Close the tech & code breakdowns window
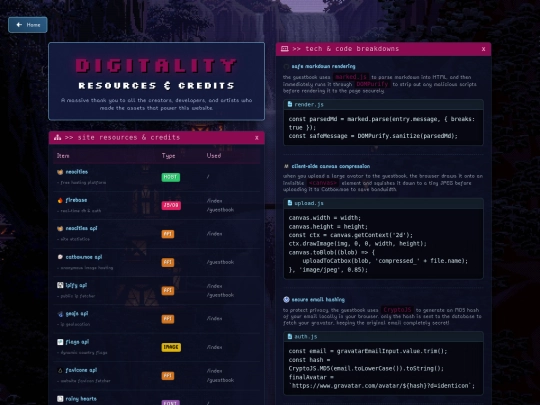Screen dimensions: 540x405 coord(484,49)
